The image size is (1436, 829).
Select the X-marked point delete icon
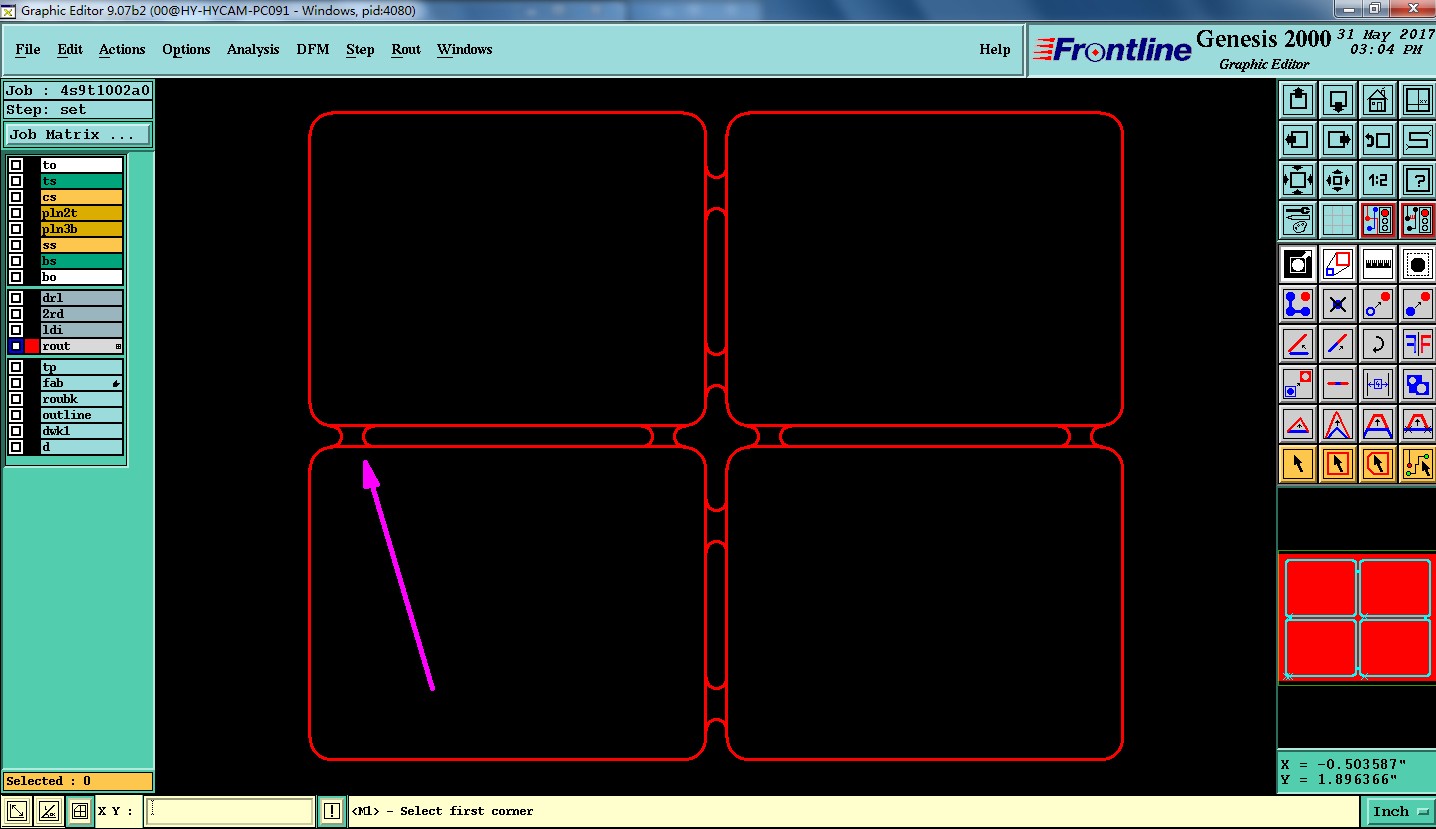[1338, 304]
